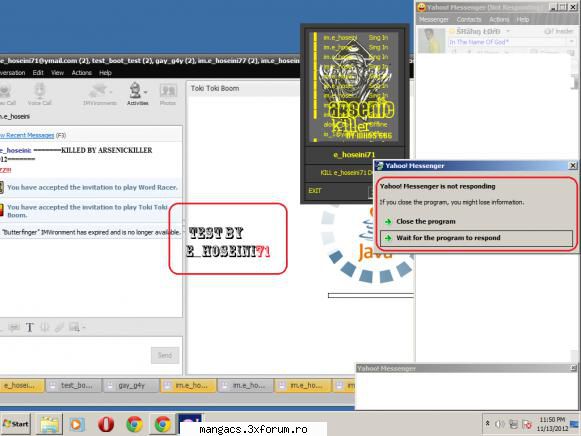Launch Windows Media Player from the taskbar
The height and width of the screenshot is (436, 581).
pyautogui.click(x=77, y=424)
